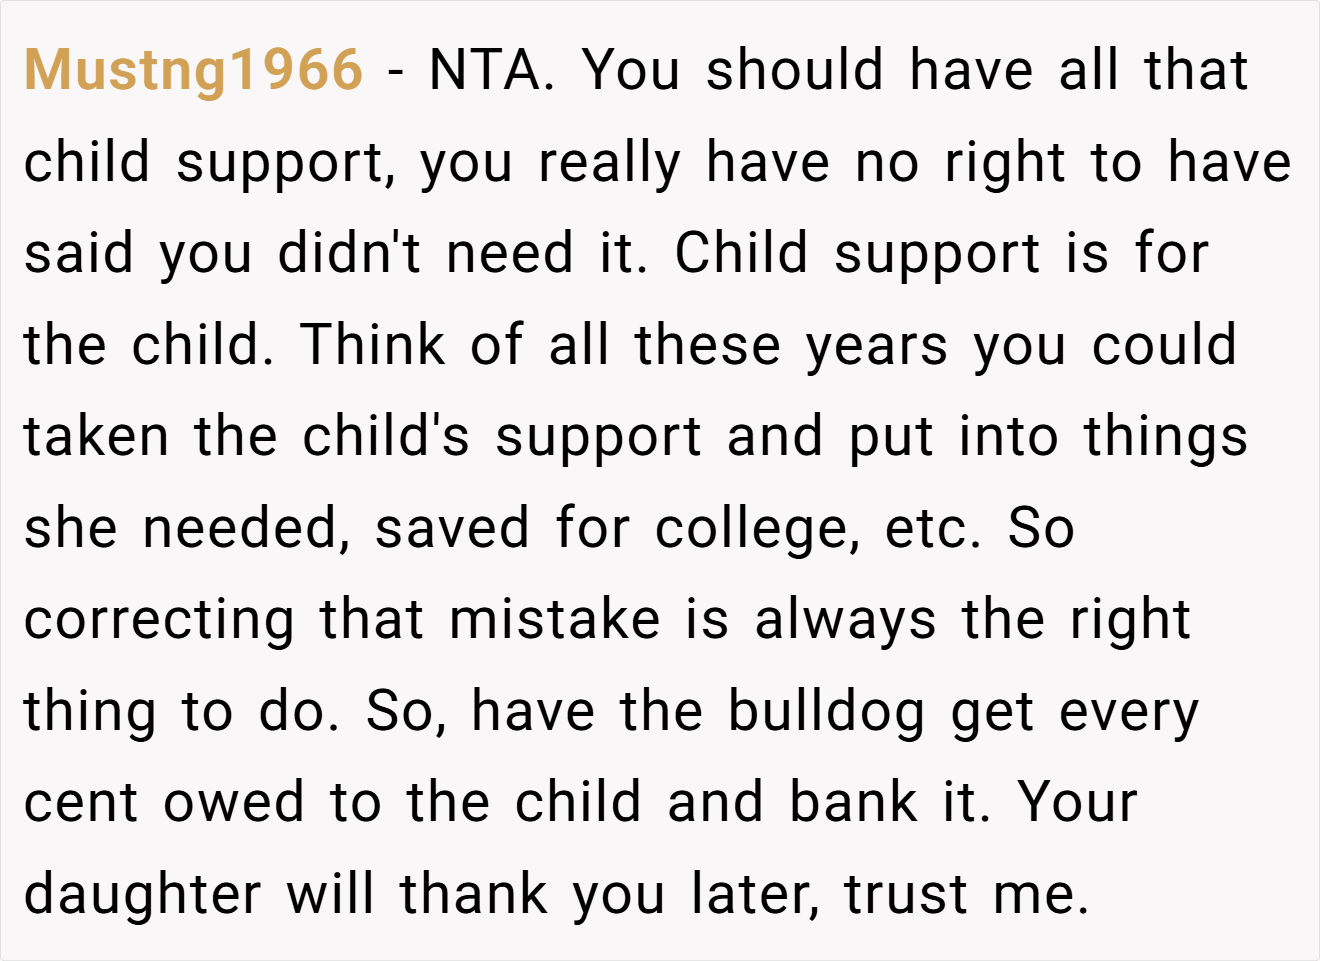Click the word "mistake" in the comment

click(555, 619)
